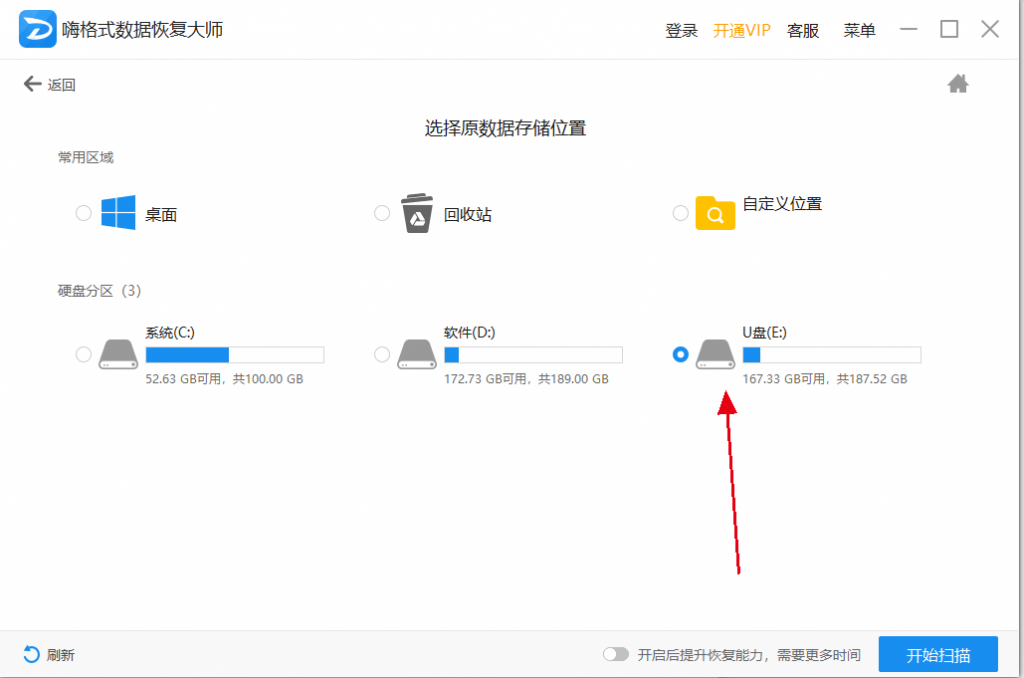Click the custom location folder icon
The width and height of the screenshot is (1024, 678).
coord(715,213)
